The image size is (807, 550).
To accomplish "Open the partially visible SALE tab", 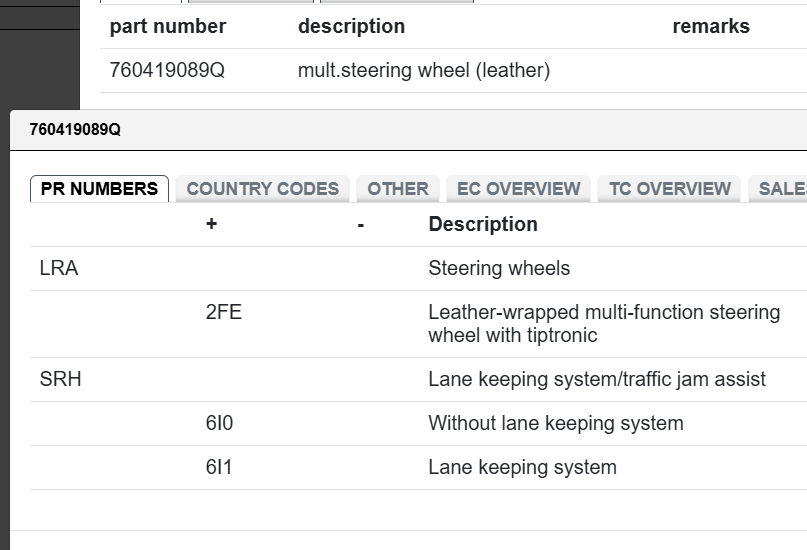I will coord(780,189).
